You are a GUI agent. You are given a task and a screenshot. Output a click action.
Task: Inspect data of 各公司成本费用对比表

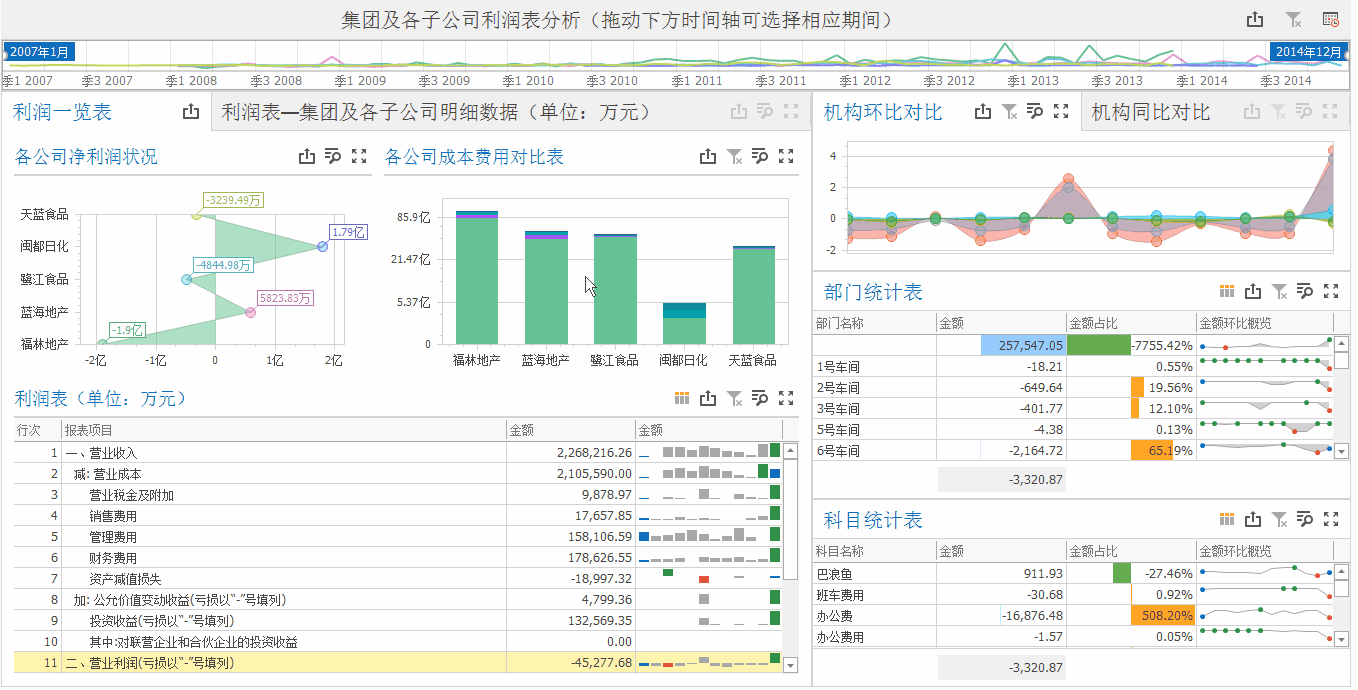tap(760, 156)
